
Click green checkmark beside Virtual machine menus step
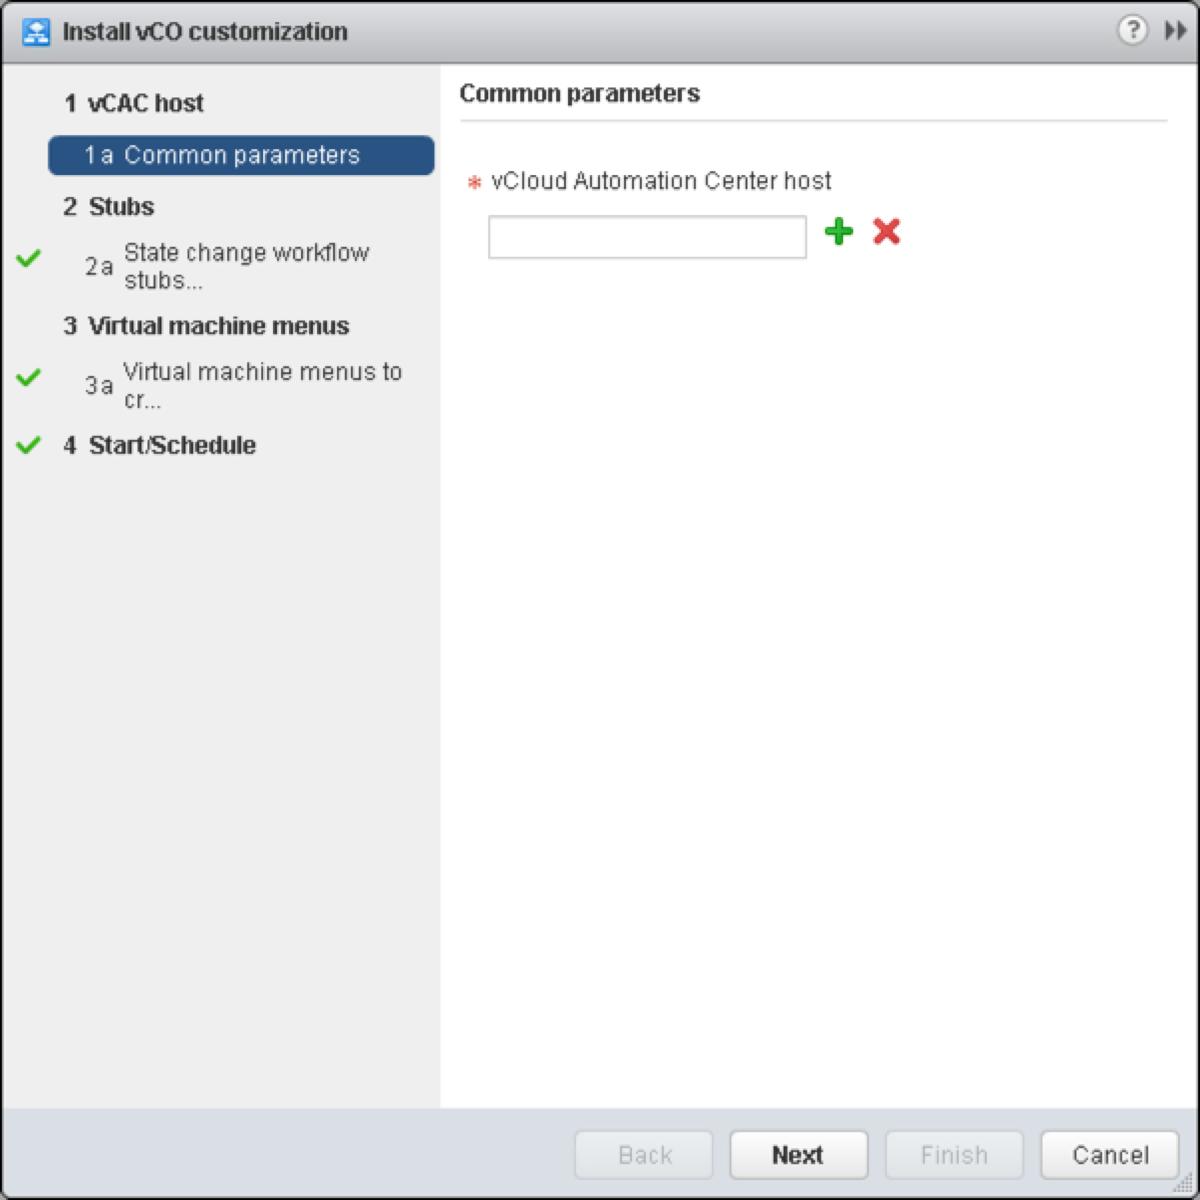coord(29,377)
